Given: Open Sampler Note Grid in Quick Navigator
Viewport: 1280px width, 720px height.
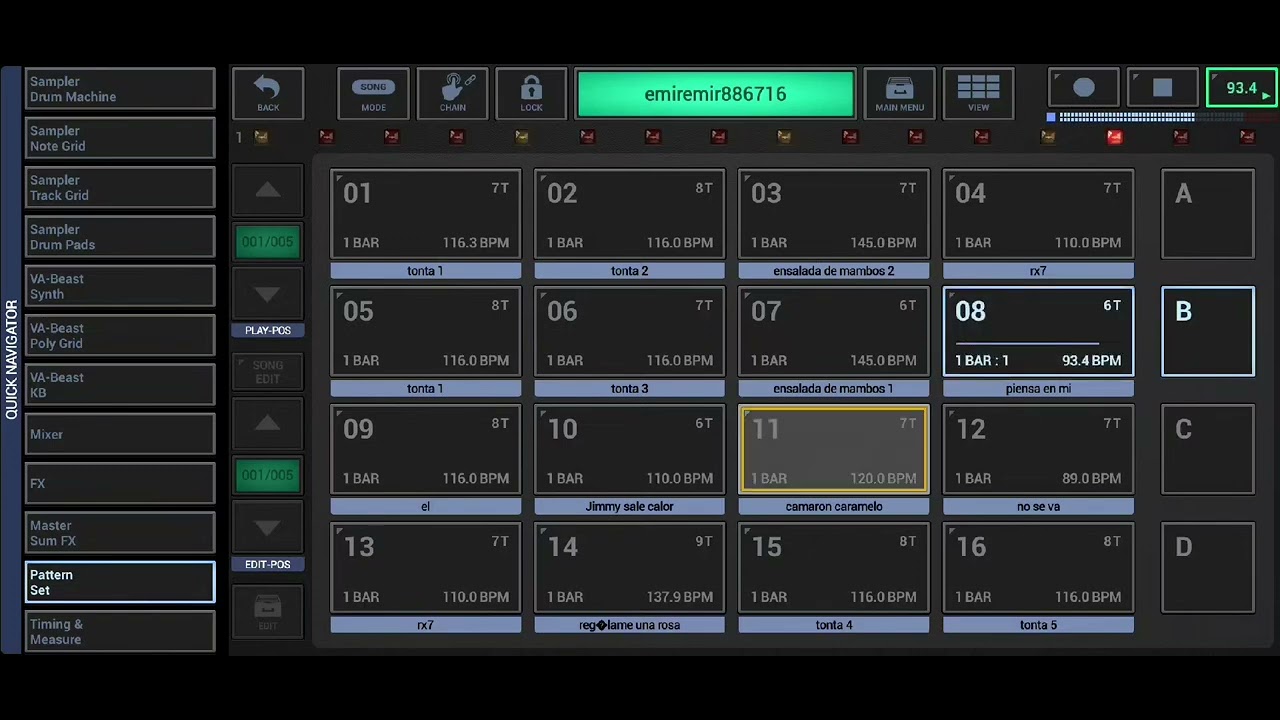Looking at the screenshot, I should (120, 138).
